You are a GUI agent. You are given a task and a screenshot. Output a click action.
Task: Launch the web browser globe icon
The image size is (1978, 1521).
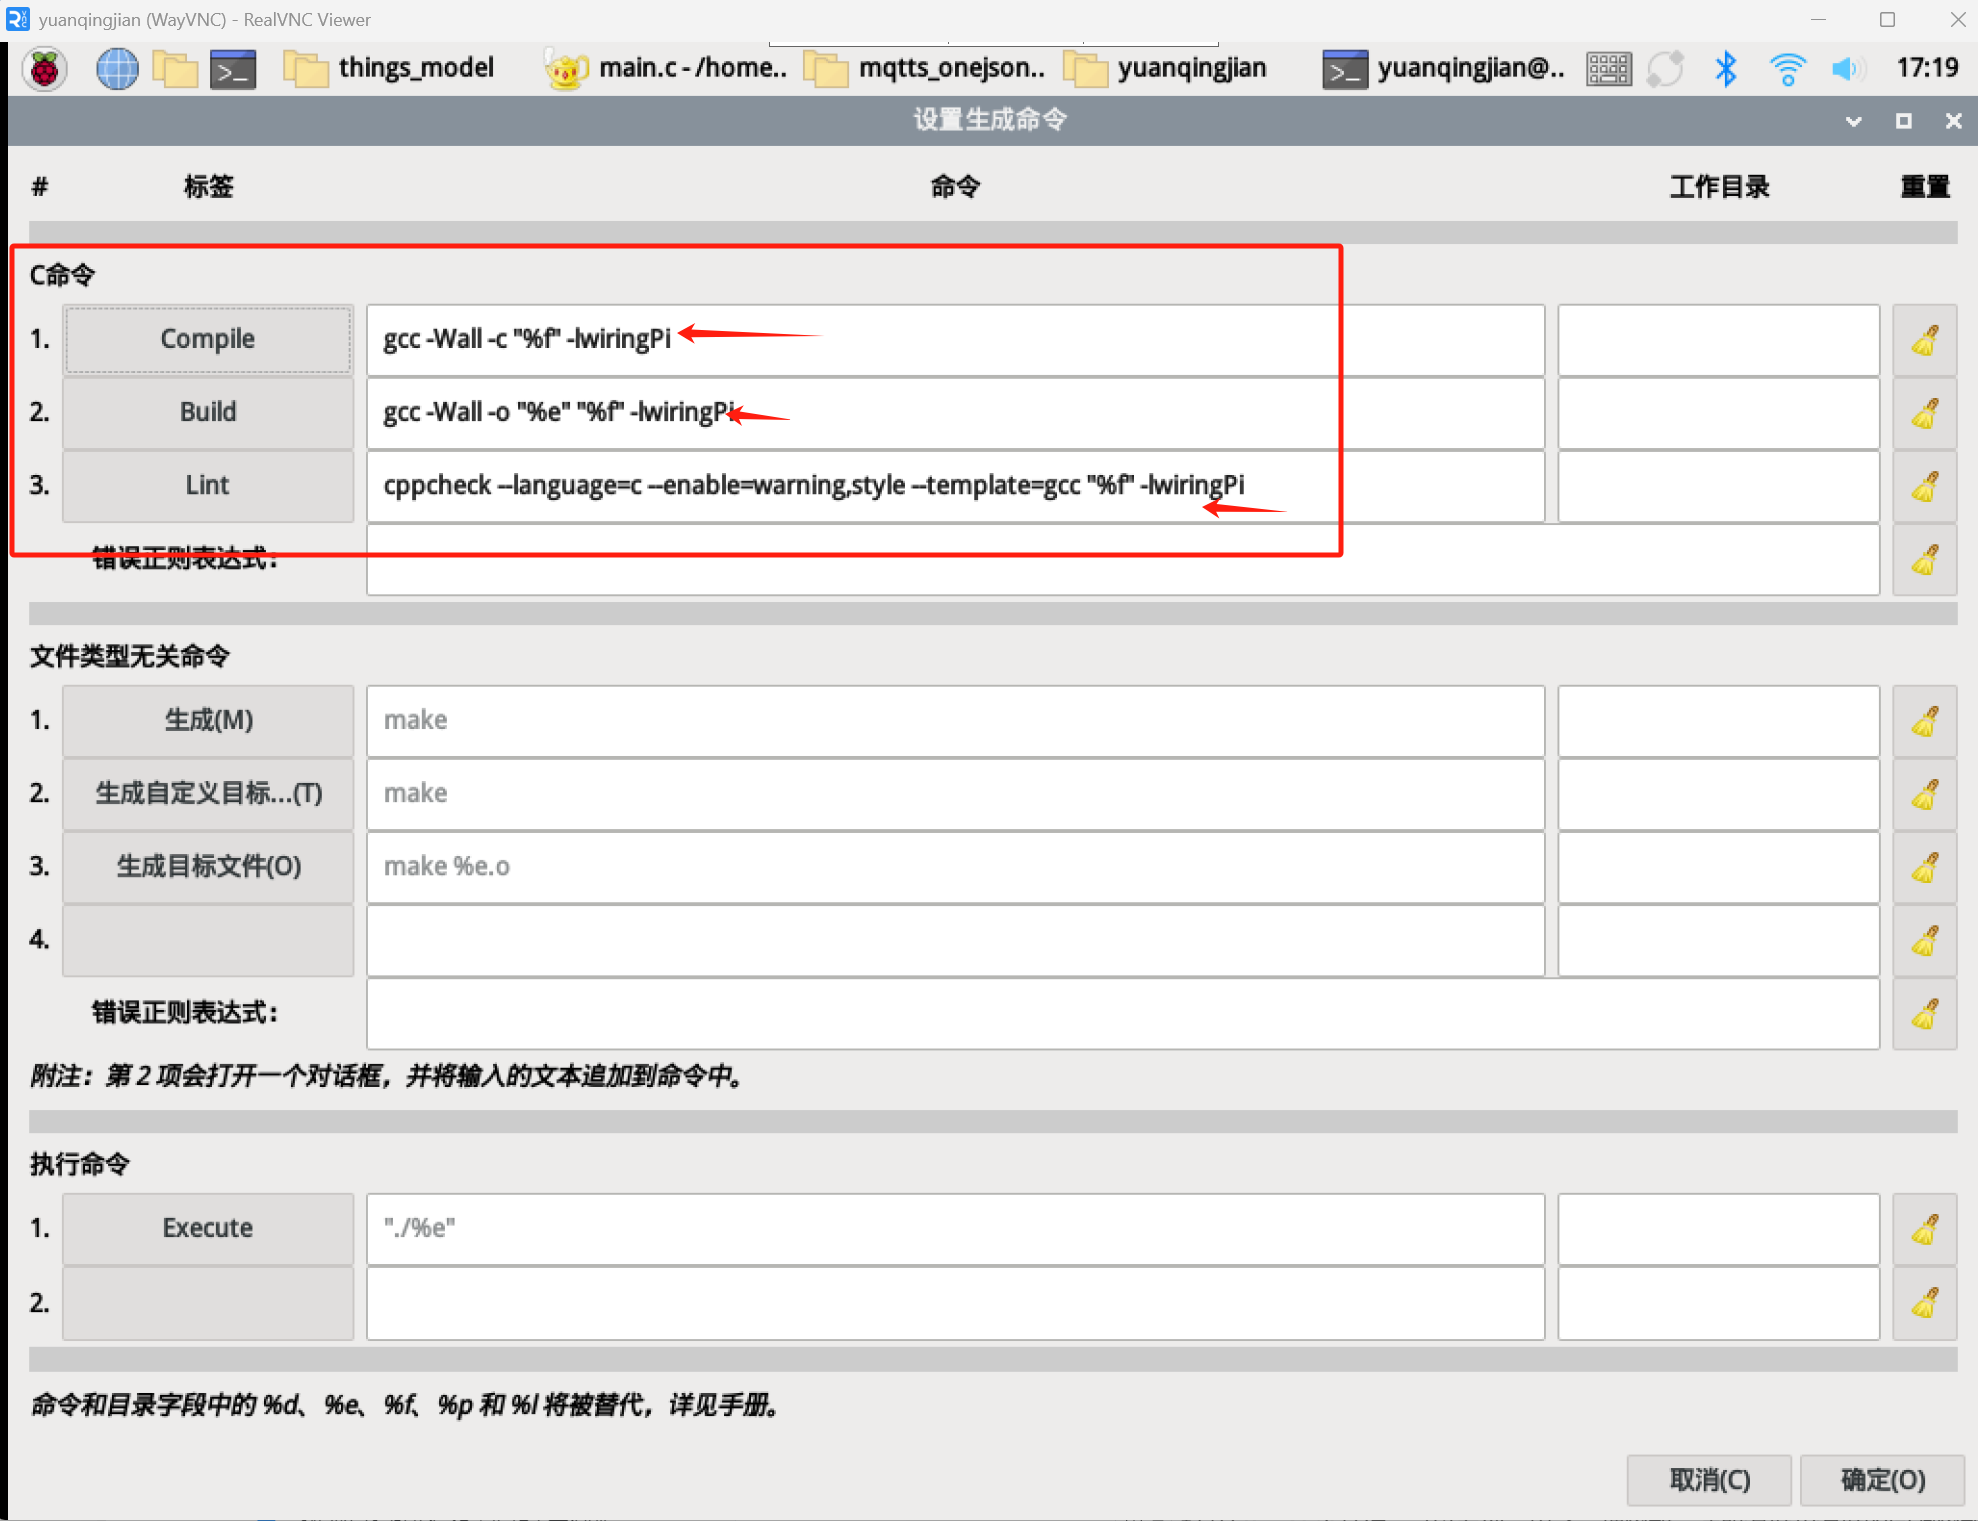(x=117, y=68)
